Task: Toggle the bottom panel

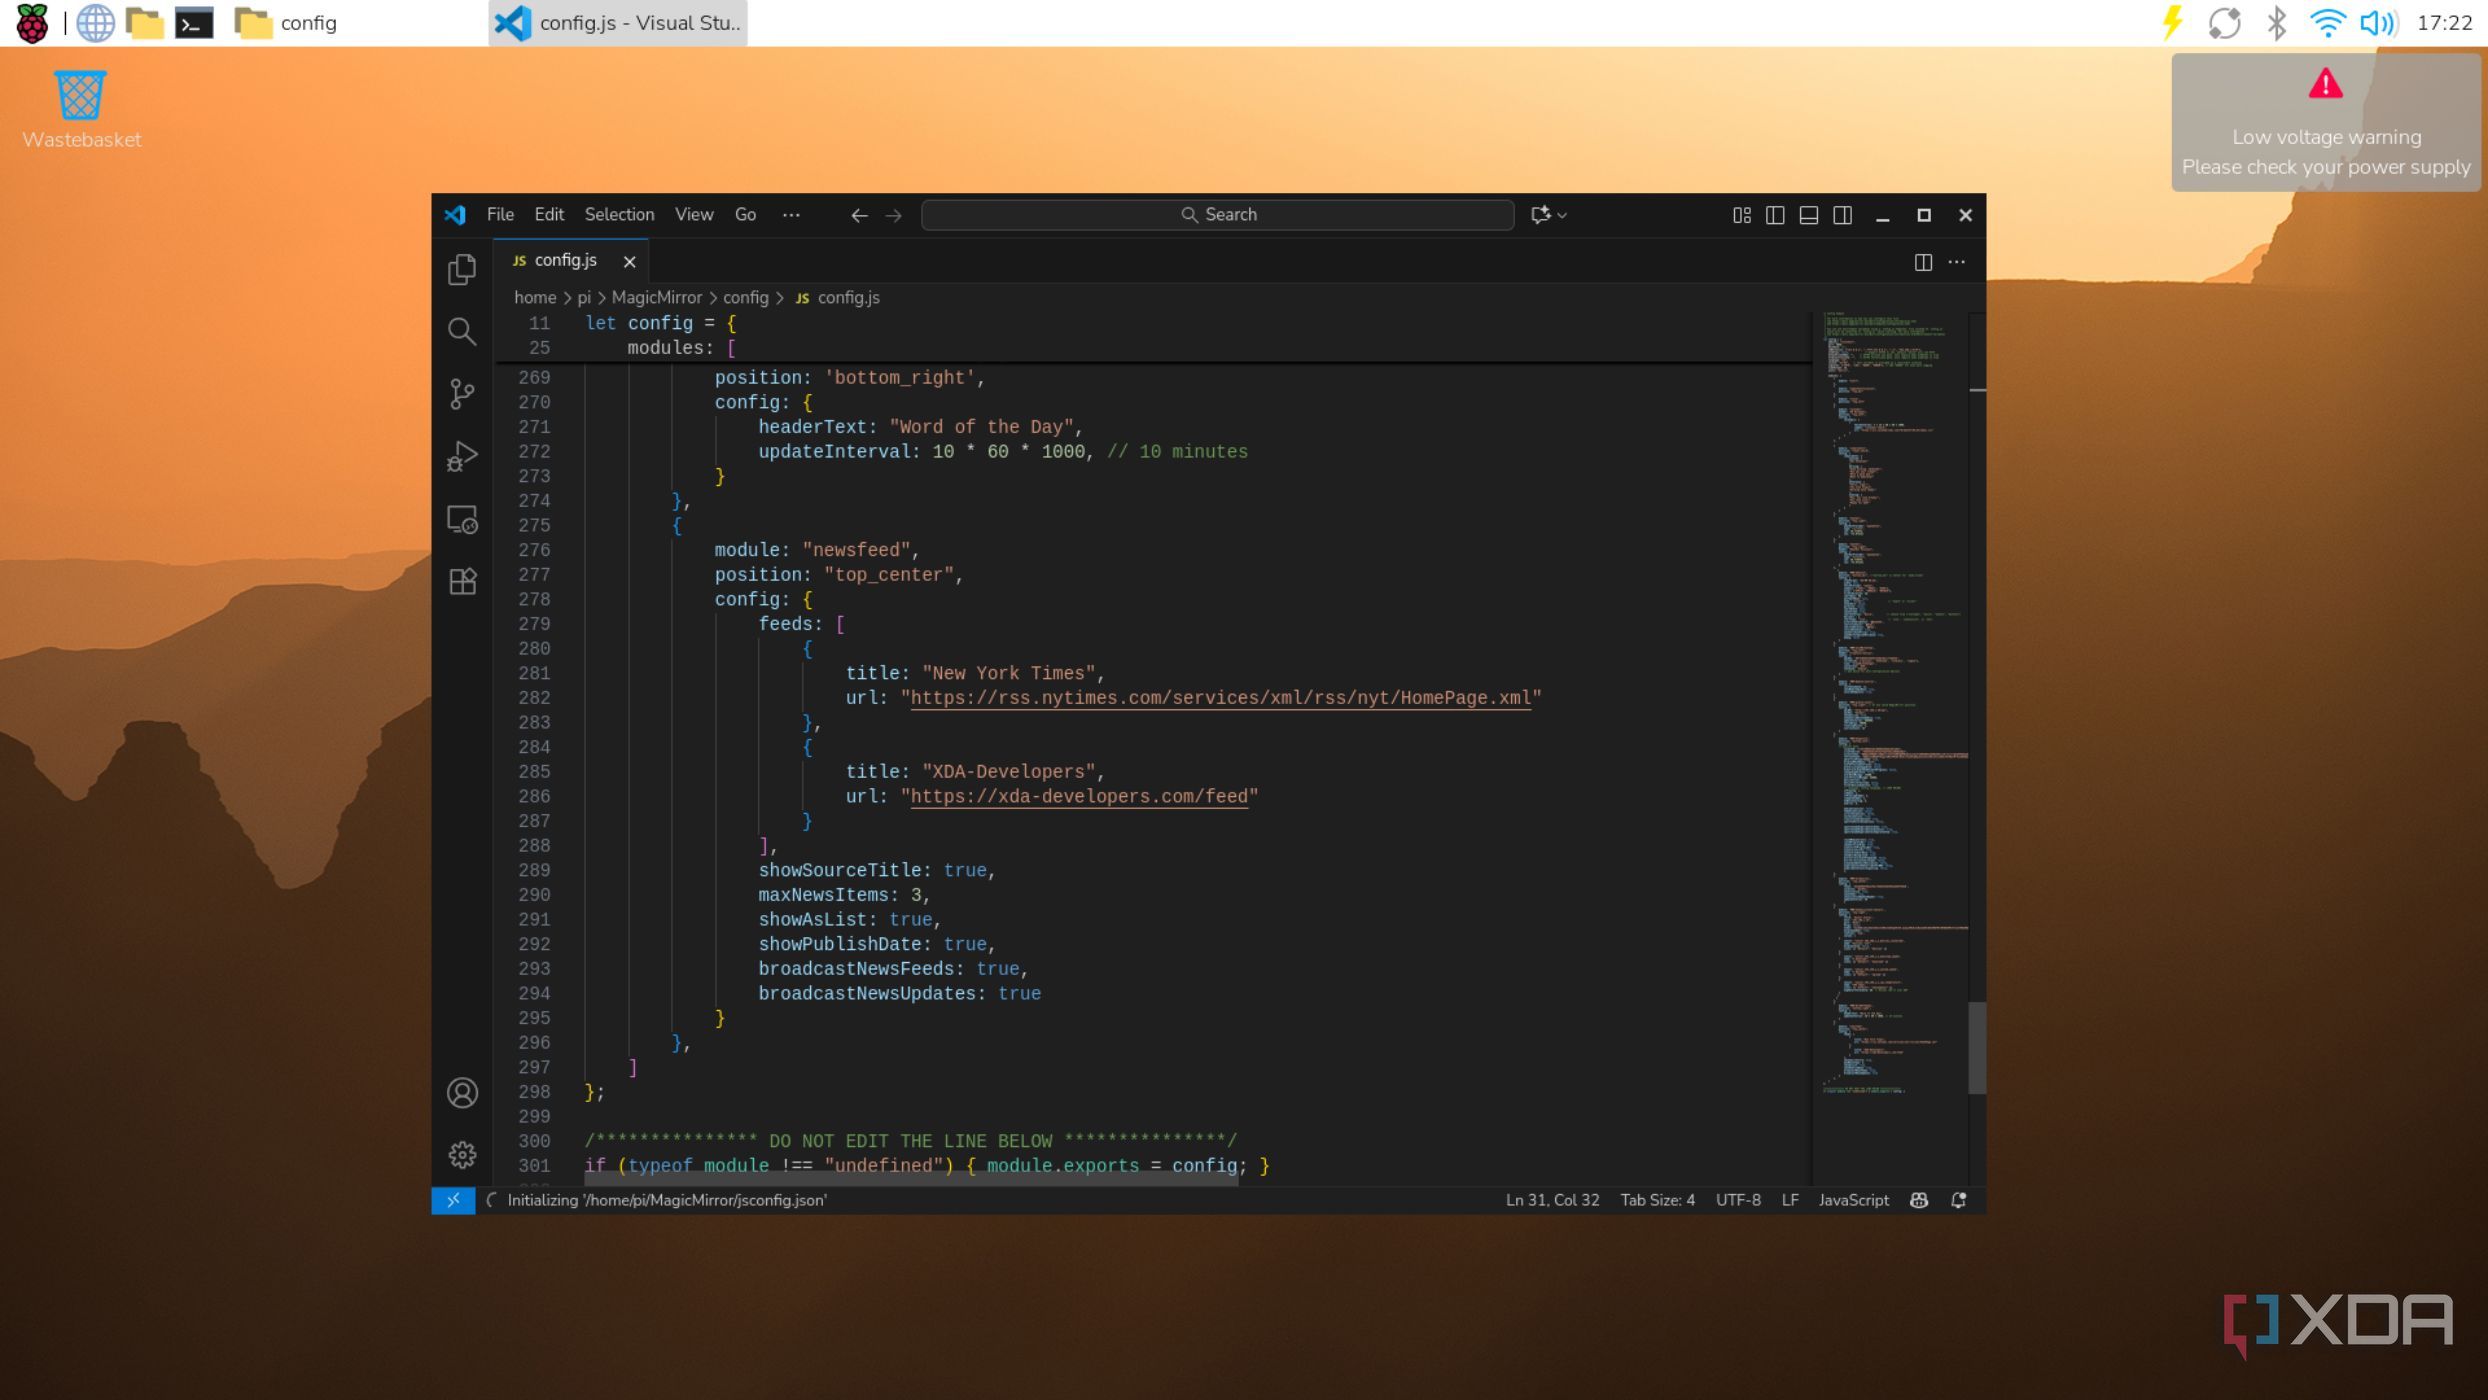Action: tap(1808, 215)
